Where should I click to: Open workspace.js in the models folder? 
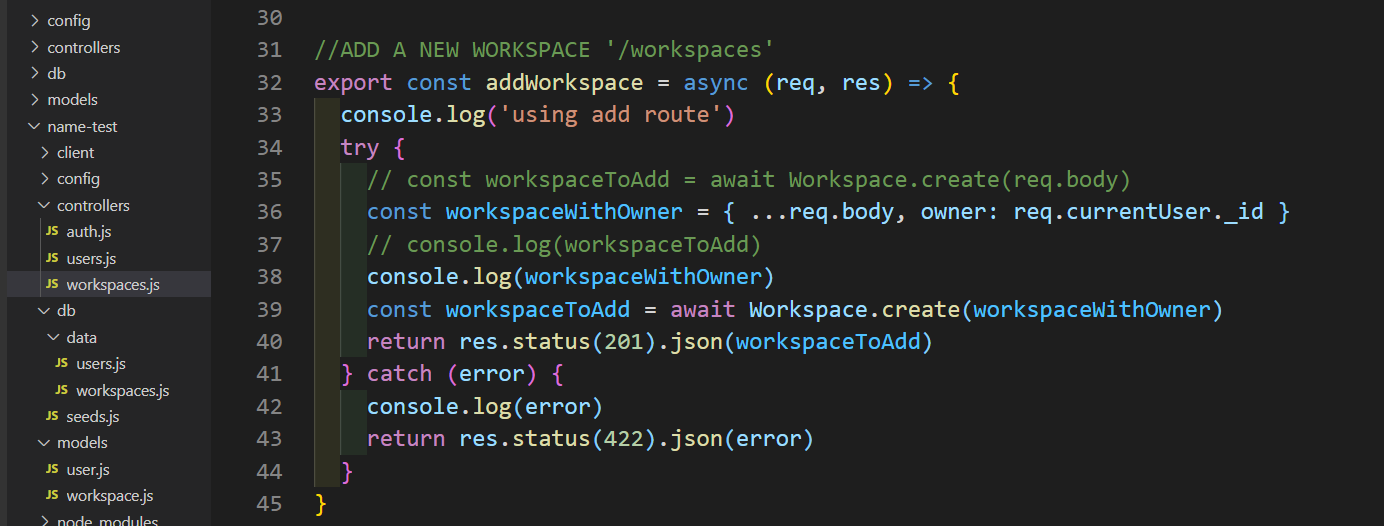[110, 496]
